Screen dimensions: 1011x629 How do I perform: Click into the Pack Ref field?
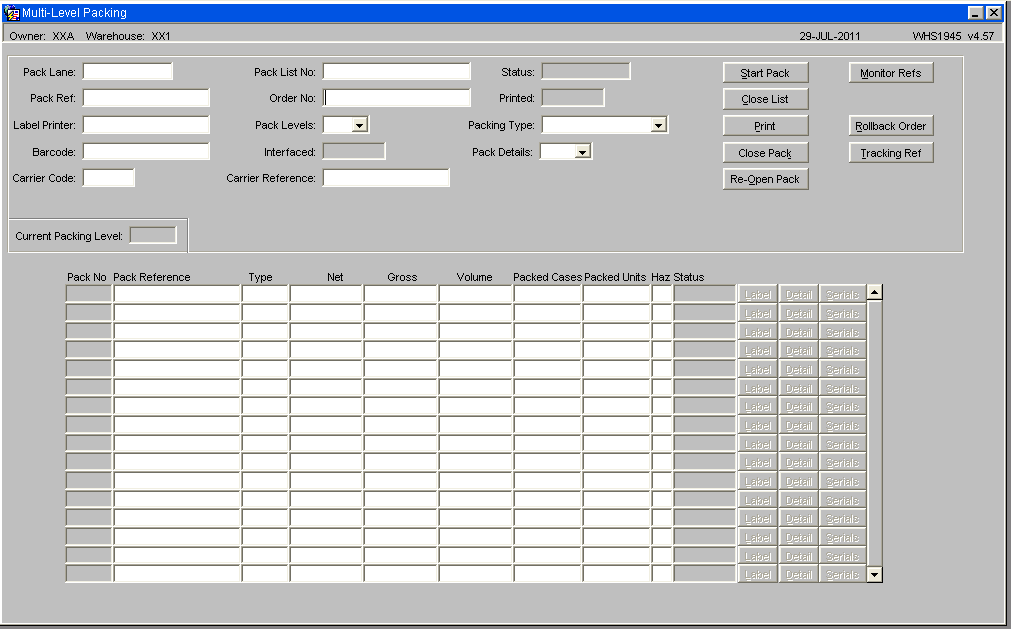coord(146,98)
